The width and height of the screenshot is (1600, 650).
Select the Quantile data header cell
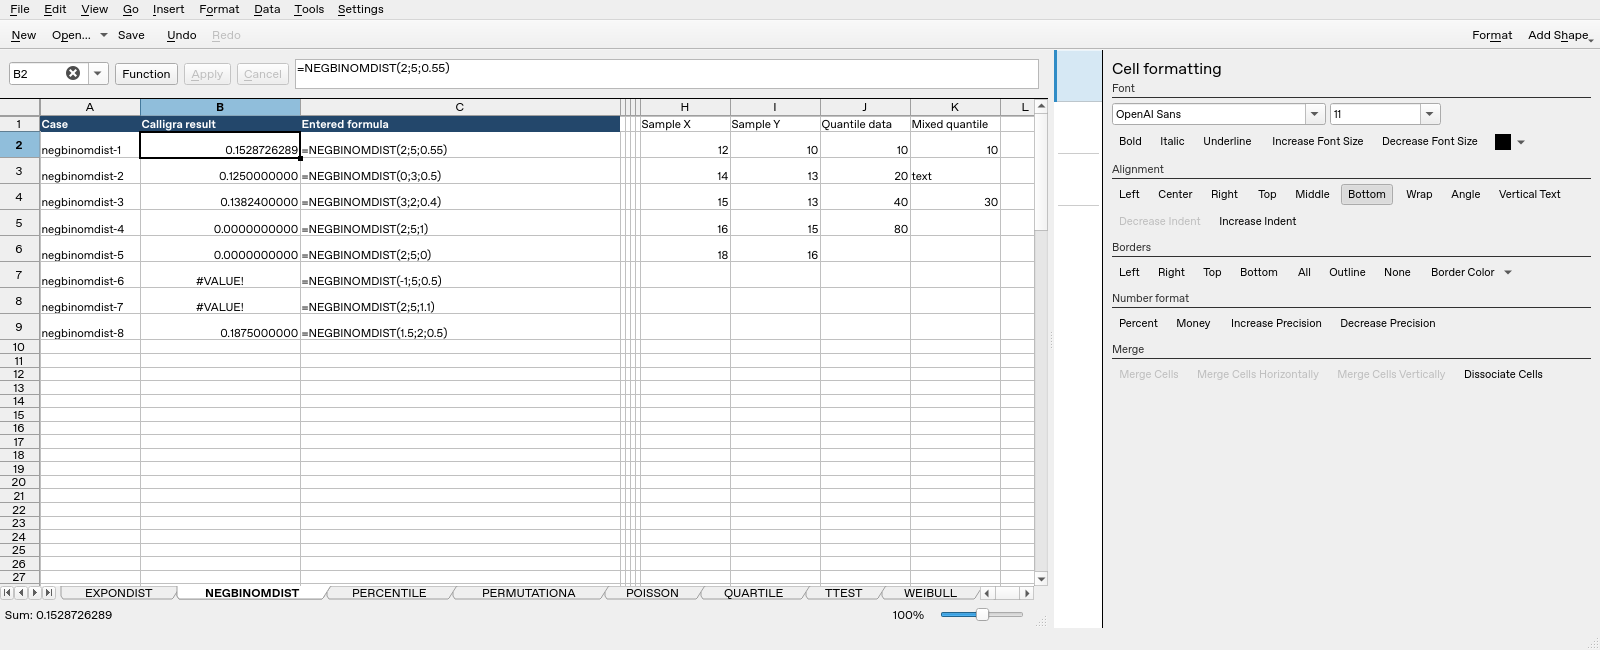coord(865,124)
